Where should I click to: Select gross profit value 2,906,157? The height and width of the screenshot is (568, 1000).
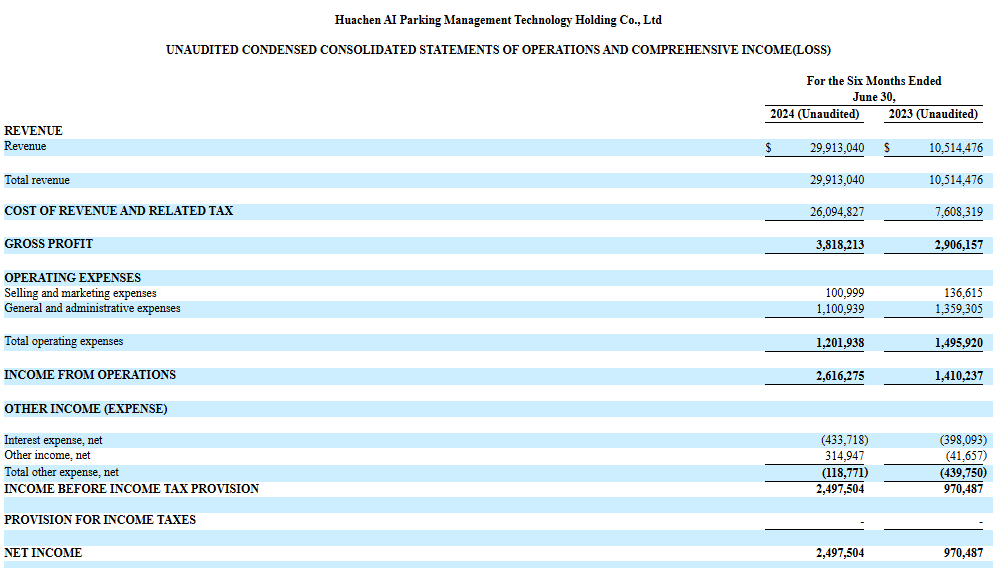pos(959,245)
